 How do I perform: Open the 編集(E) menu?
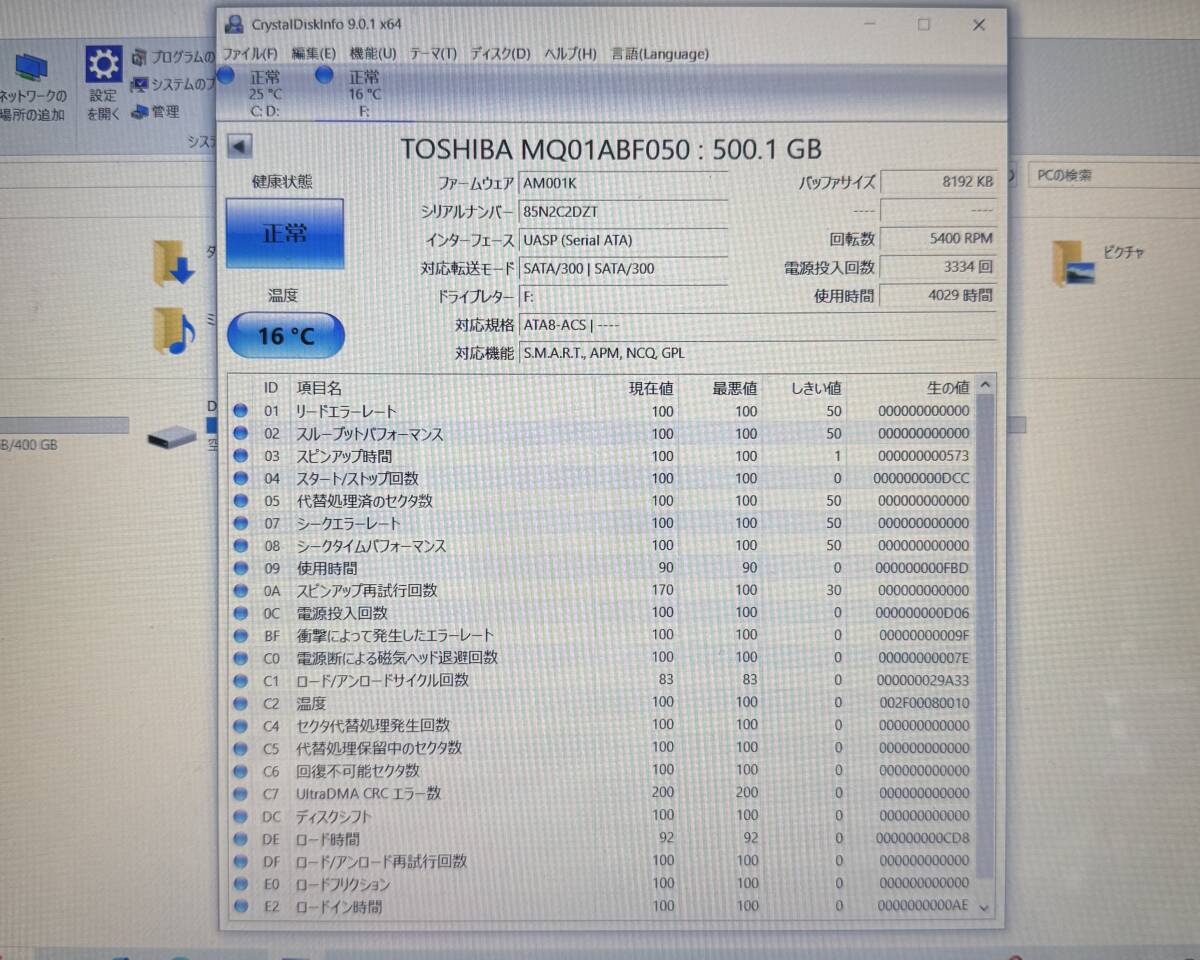[313, 54]
